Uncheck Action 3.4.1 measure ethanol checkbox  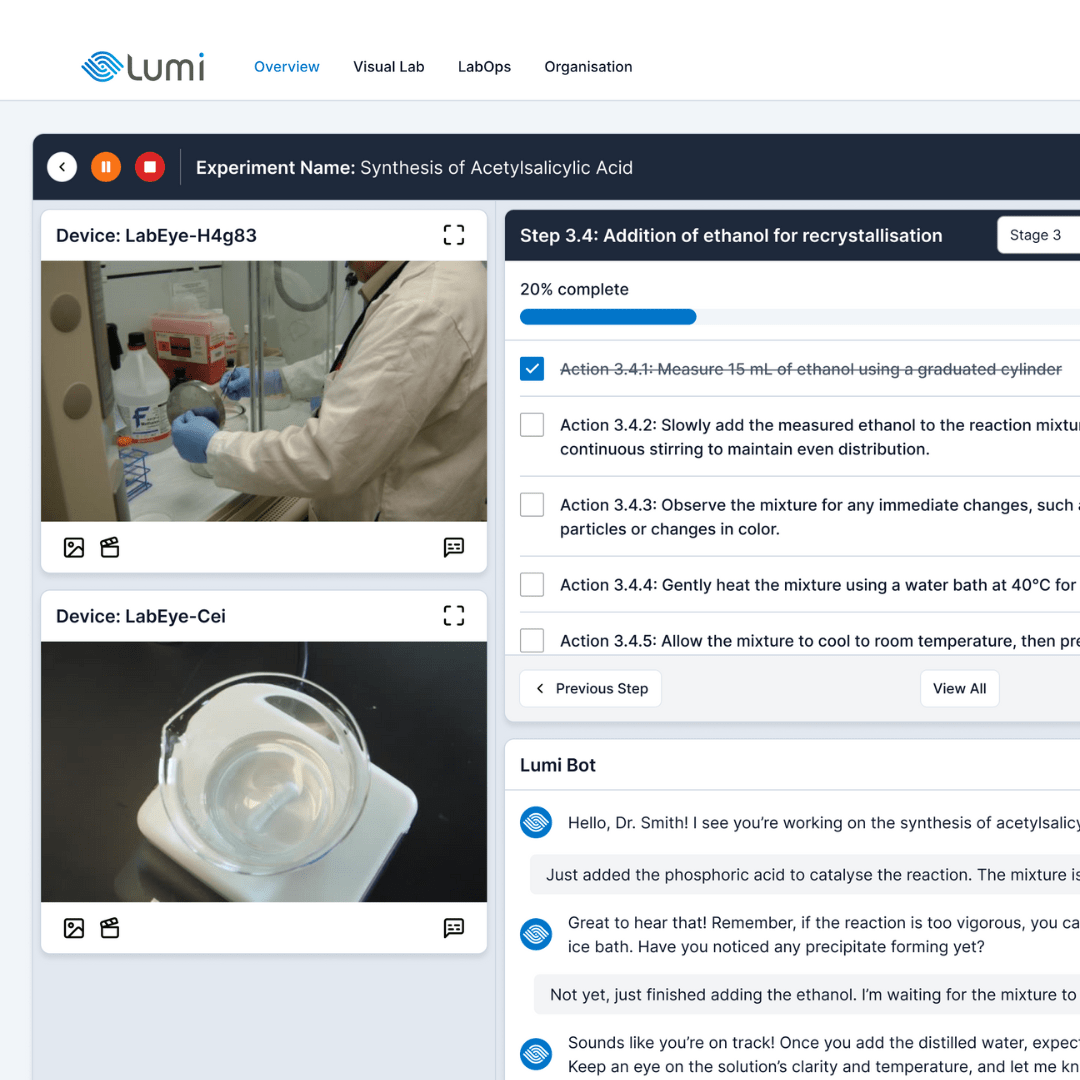[532, 368]
